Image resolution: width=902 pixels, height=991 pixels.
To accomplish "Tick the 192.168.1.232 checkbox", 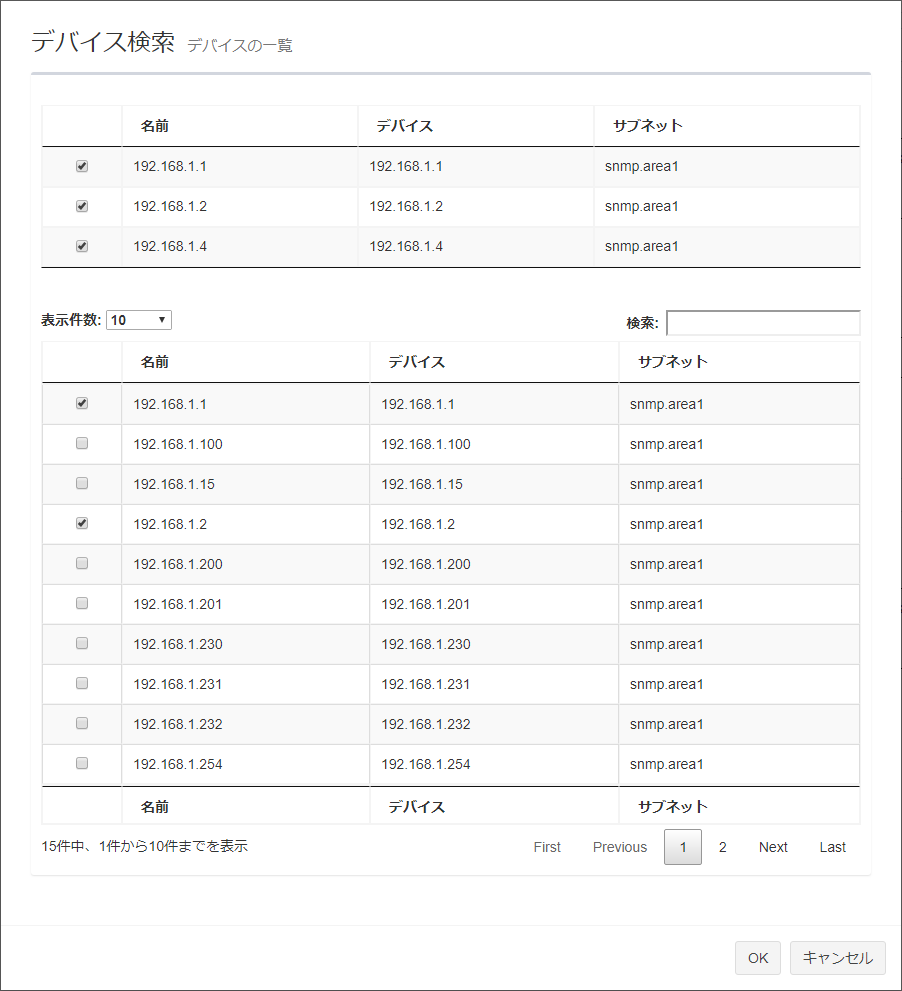I will [82, 723].
